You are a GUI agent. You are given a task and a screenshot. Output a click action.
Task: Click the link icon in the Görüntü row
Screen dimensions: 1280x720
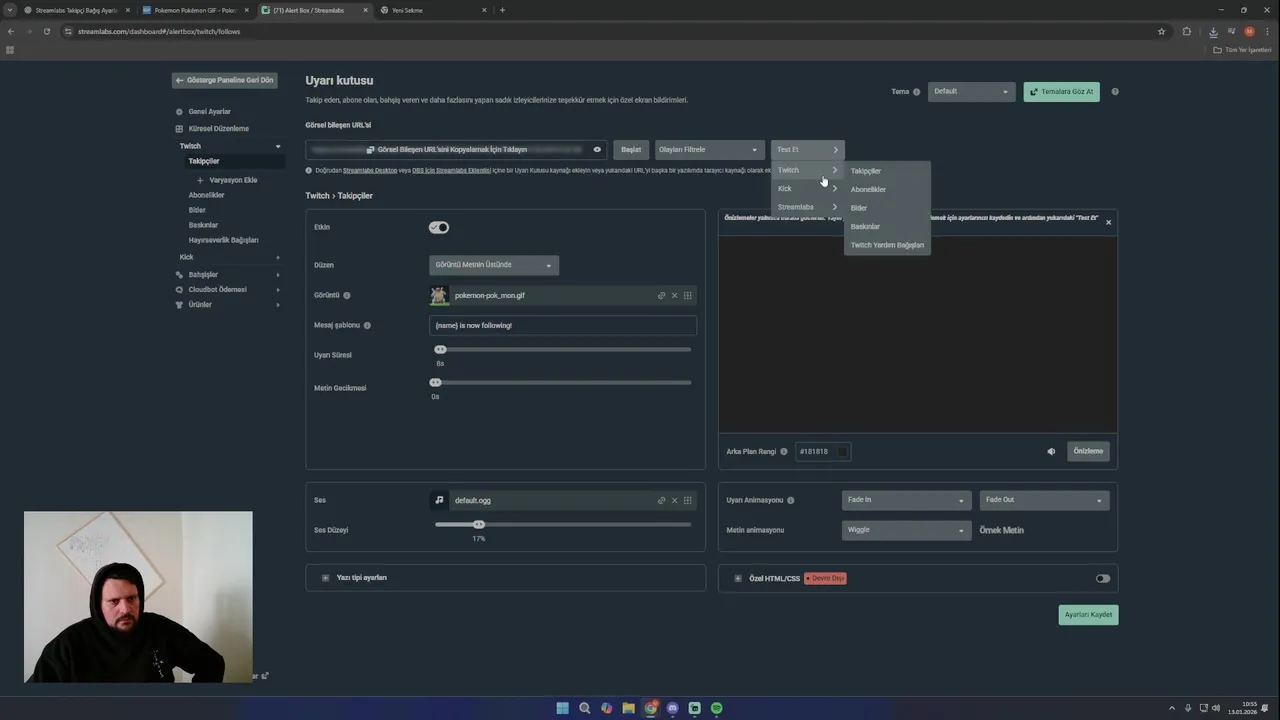point(661,296)
